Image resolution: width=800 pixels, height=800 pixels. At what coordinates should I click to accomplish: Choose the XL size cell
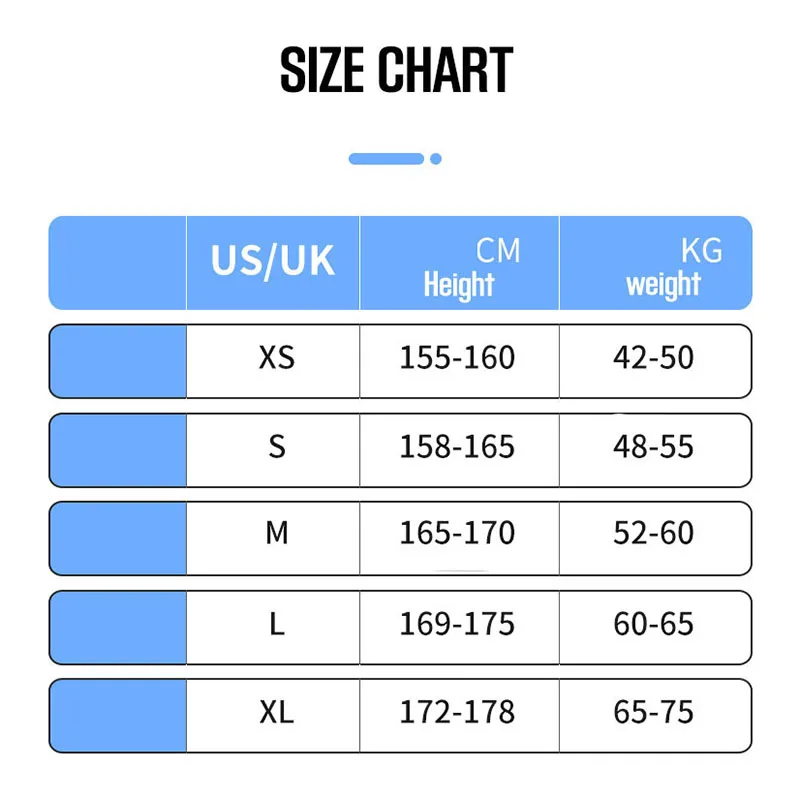tap(277, 713)
